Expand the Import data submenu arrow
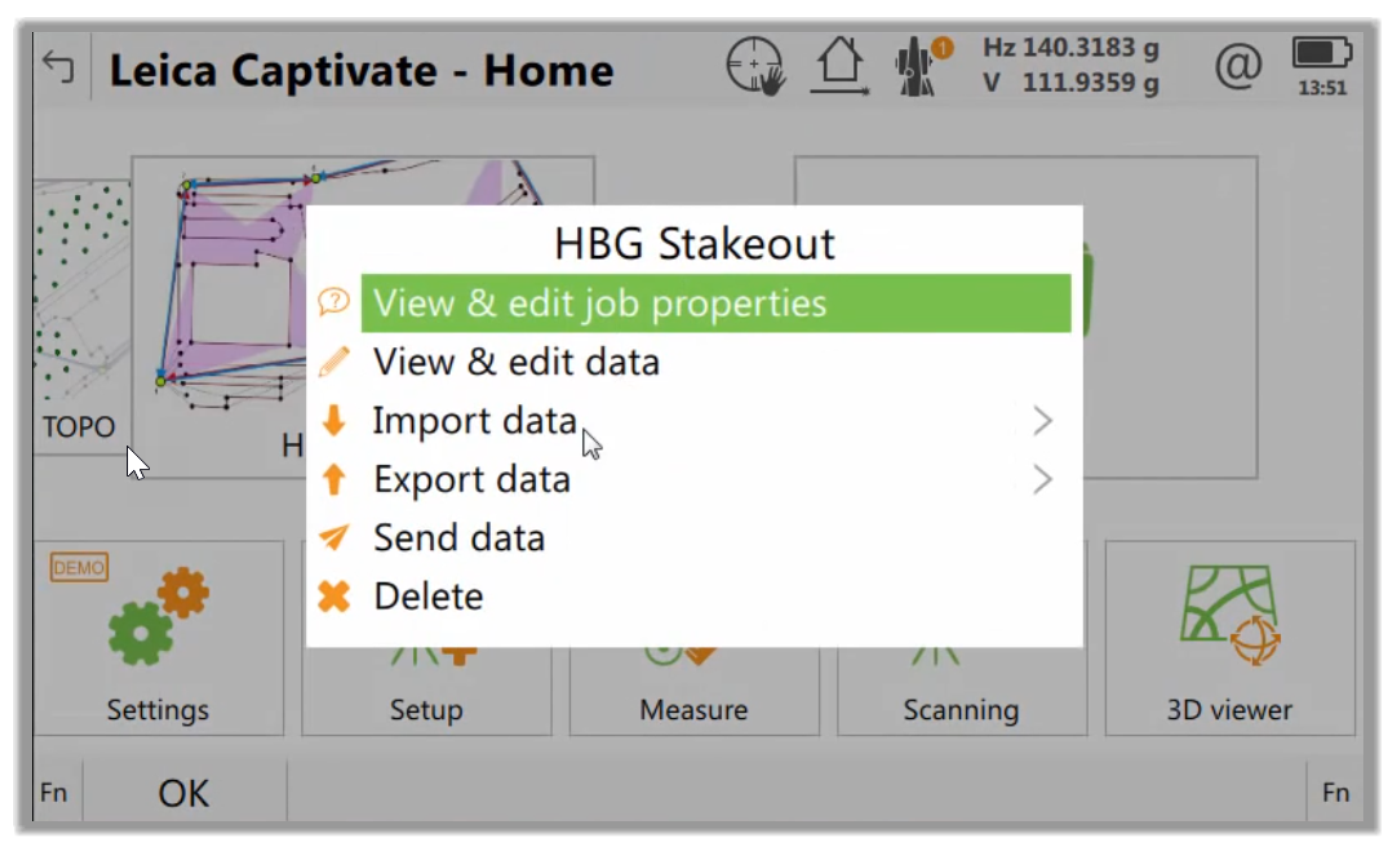Screen dimensions: 1394x851 (1043, 421)
